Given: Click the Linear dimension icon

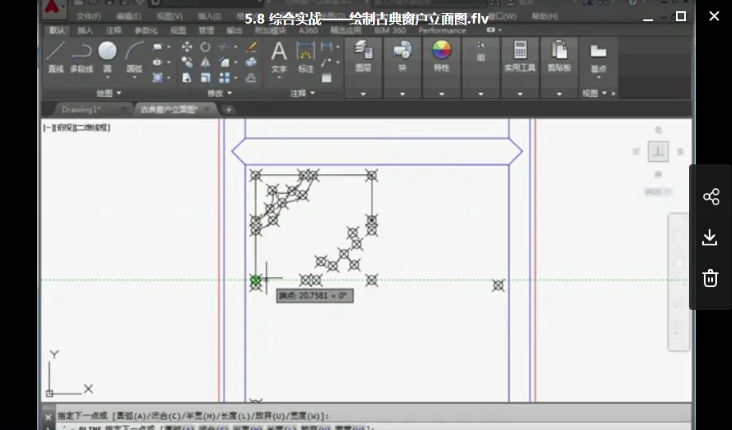Looking at the screenshot, I should pyautogui.click(x=327, y=47).
